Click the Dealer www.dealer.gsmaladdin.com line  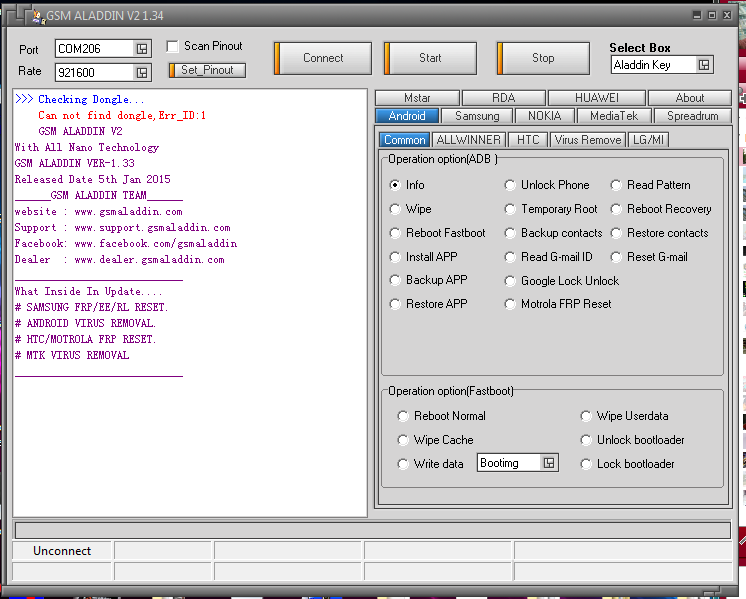pyautogui.click(x=119, y=260)
